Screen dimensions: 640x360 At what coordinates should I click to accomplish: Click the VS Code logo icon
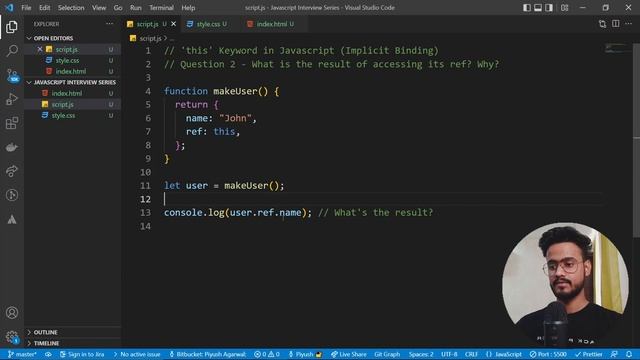(9, 7)
